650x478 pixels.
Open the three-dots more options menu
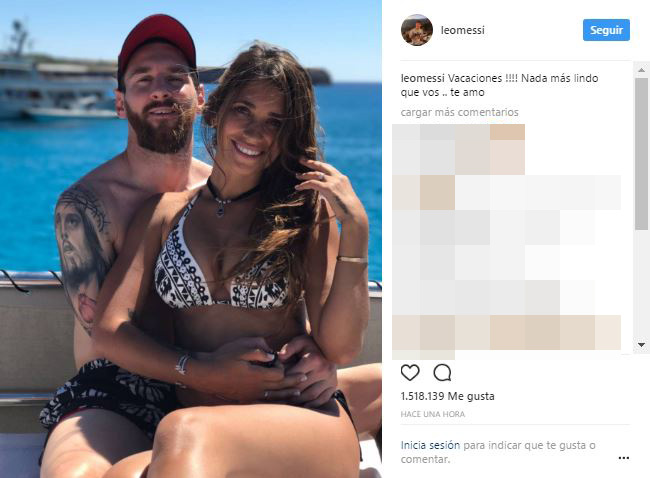623,458
